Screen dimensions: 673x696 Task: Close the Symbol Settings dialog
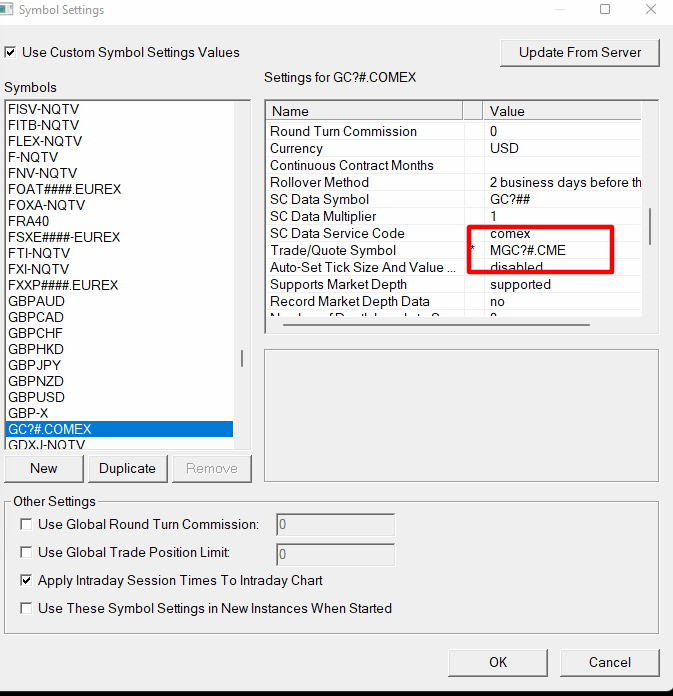coord(651,10)
